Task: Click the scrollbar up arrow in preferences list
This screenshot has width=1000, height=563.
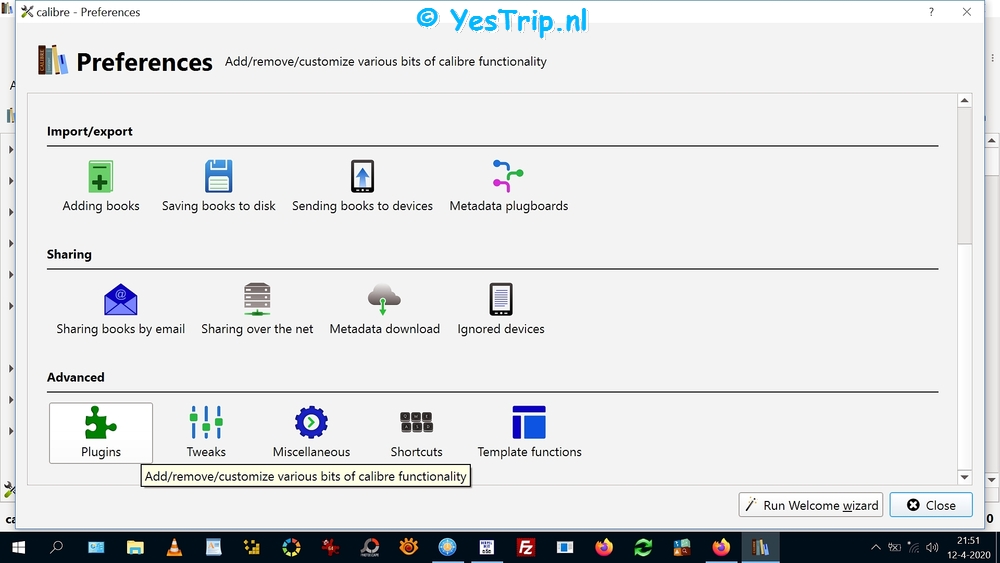Action: click(x=964, y=101)
